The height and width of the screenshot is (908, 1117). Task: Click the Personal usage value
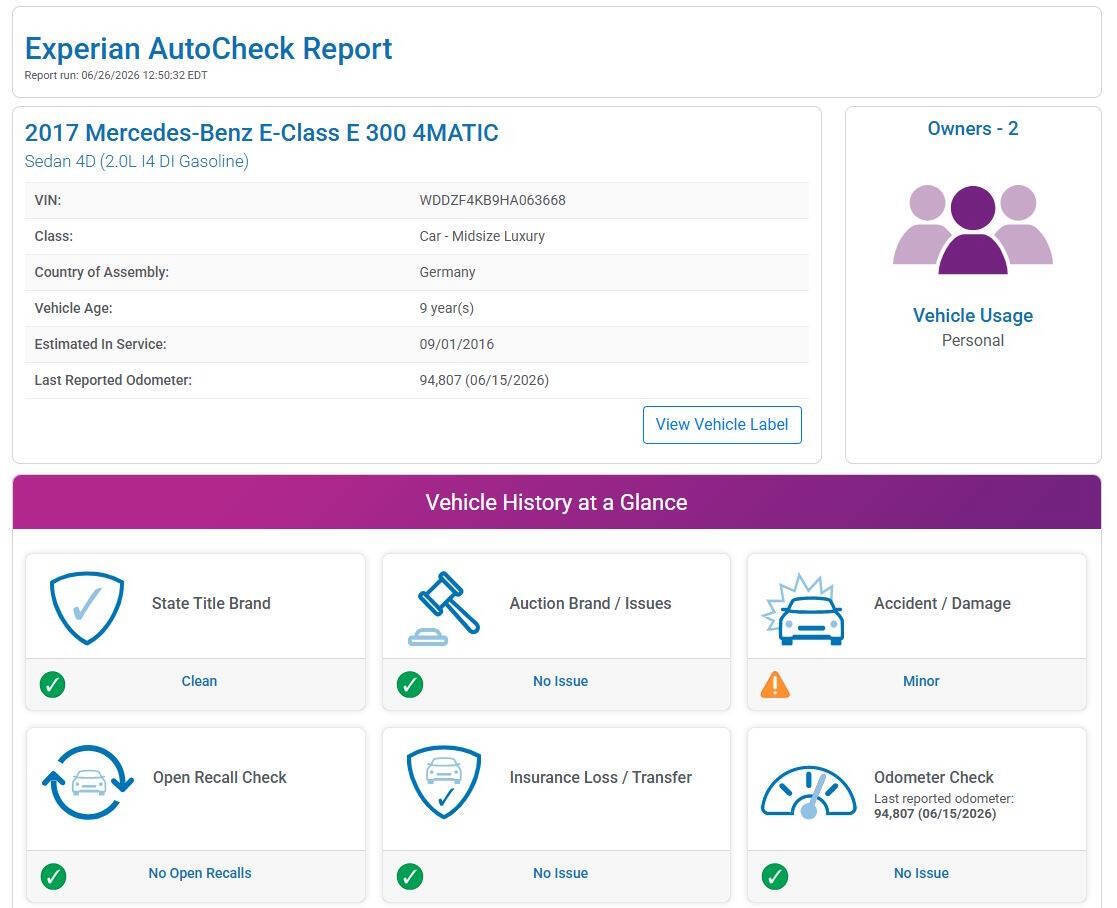[x=972, y=340]
